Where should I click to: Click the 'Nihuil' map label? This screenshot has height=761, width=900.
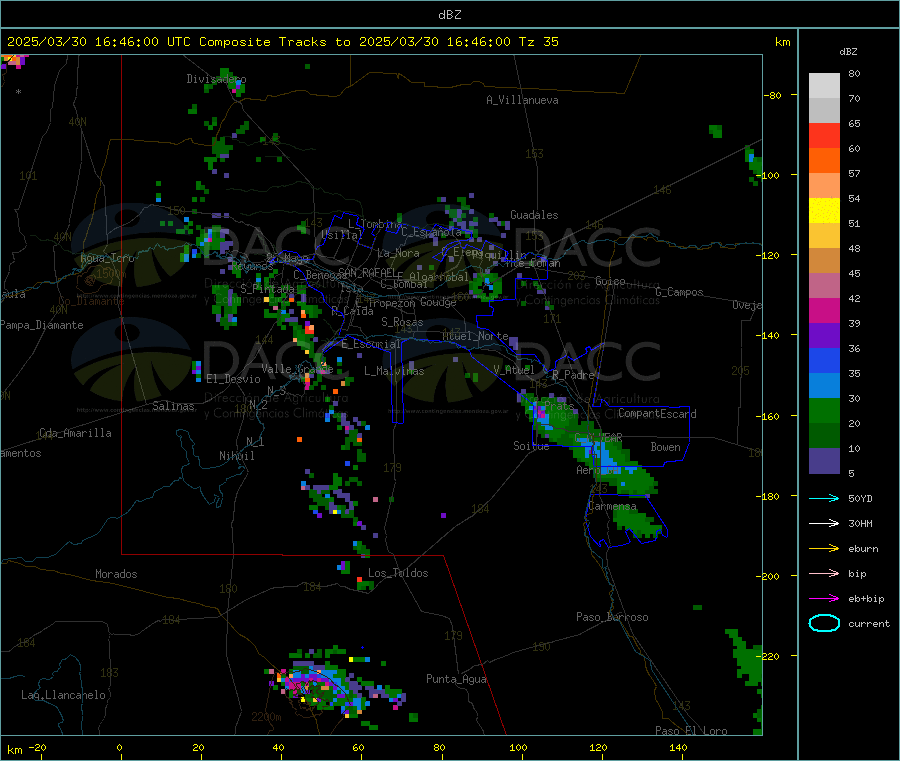(x=237, y=456)
